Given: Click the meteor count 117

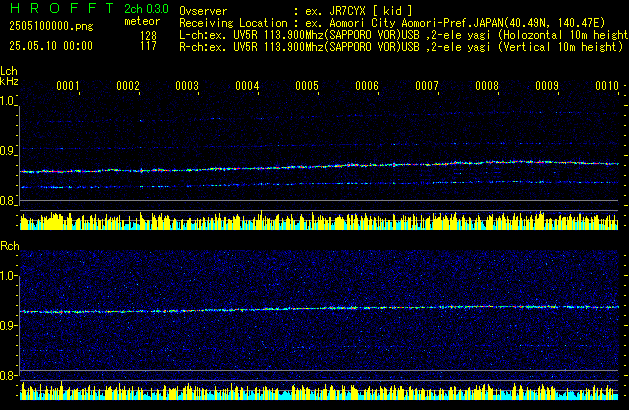Looking at the screenshot, I should 148,46.
